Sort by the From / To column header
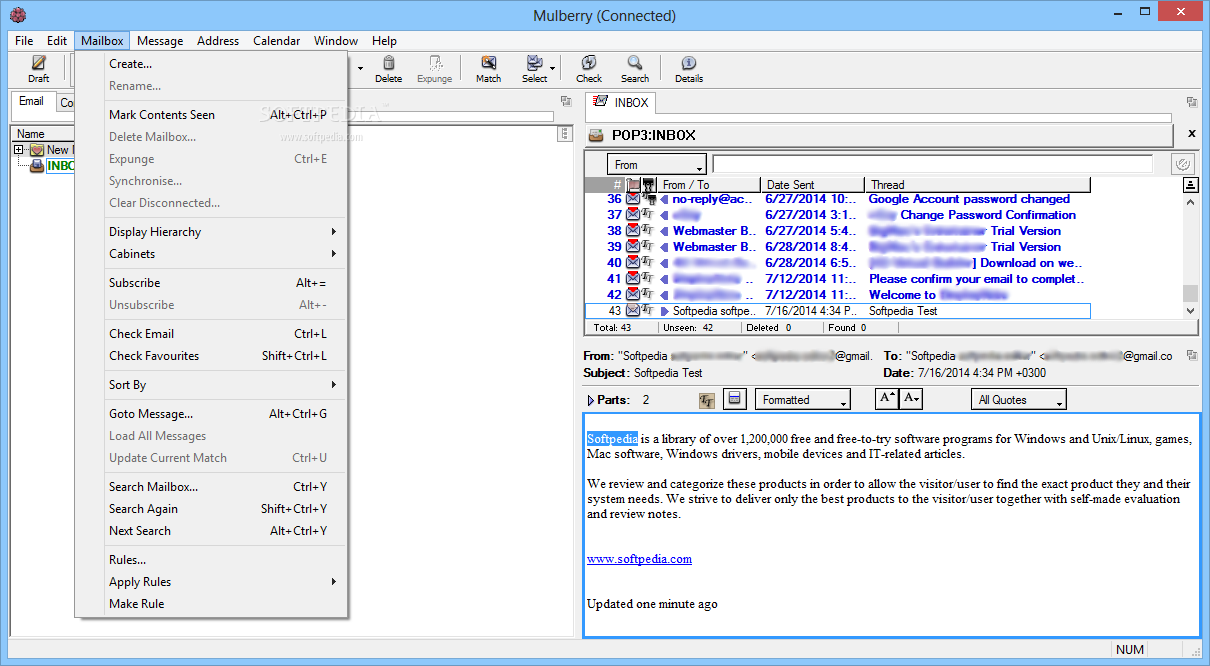This screenshot has height=666, width=1210. click(708, 185)
